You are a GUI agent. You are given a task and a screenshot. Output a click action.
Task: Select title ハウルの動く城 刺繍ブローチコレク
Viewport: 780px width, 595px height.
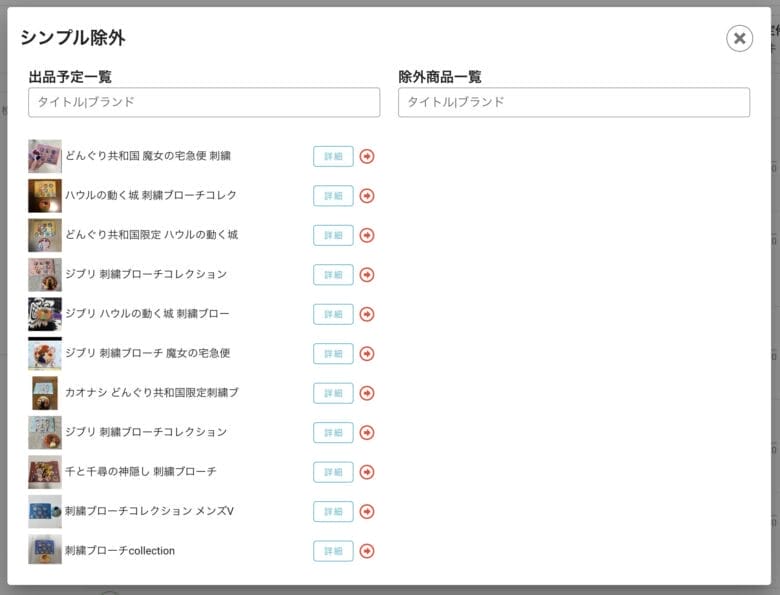(151, 195)
